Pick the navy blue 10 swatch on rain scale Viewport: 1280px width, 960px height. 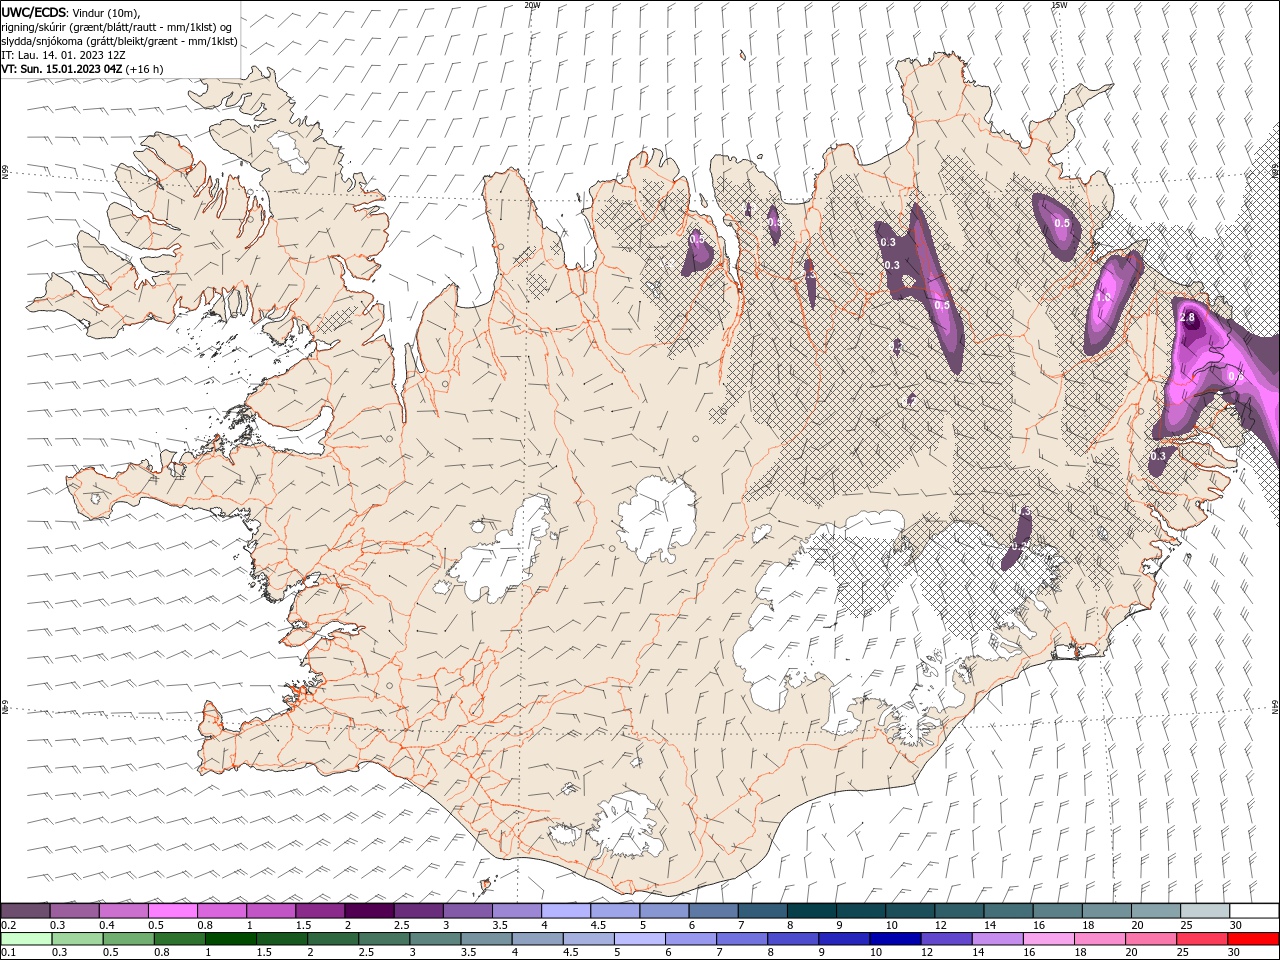895,939
